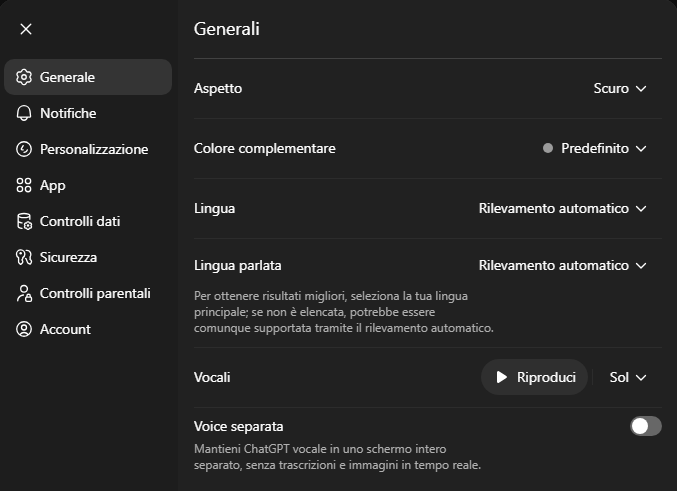Image resolution: width=677 pixels, height=491 pixels.
Task: Close the settings dialog with X
Action: (26, 29)
